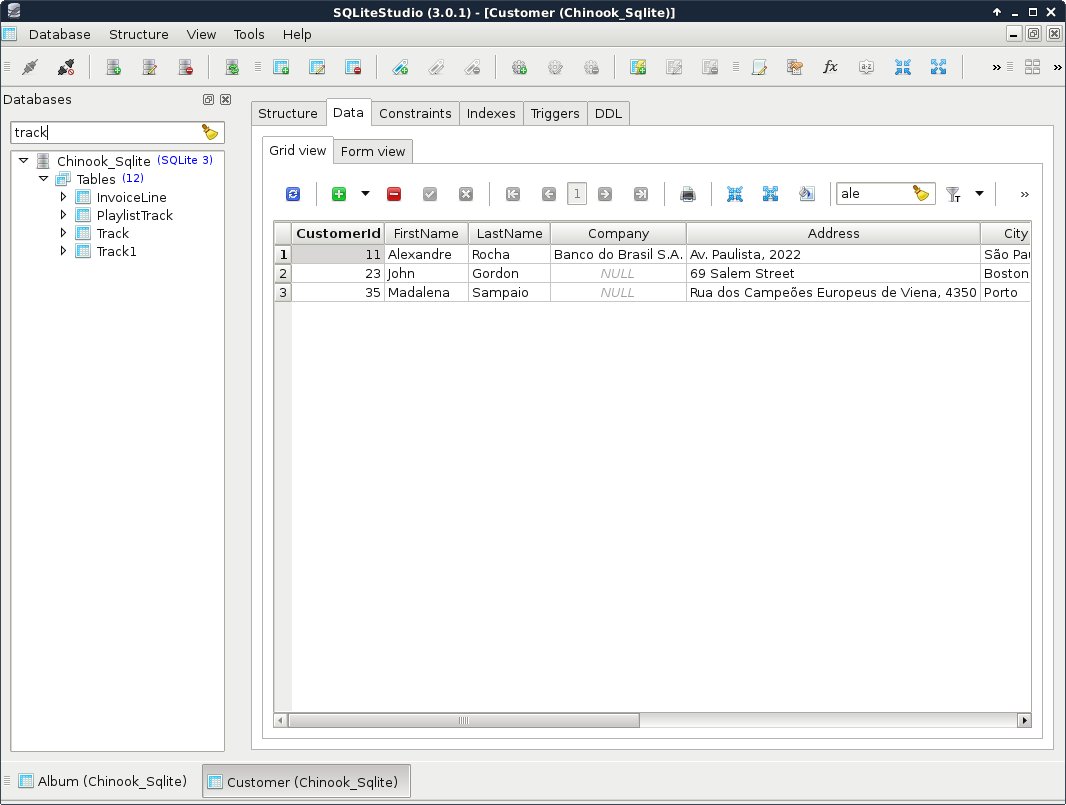Switch to the Form view tab

click(x=373, y=151)
